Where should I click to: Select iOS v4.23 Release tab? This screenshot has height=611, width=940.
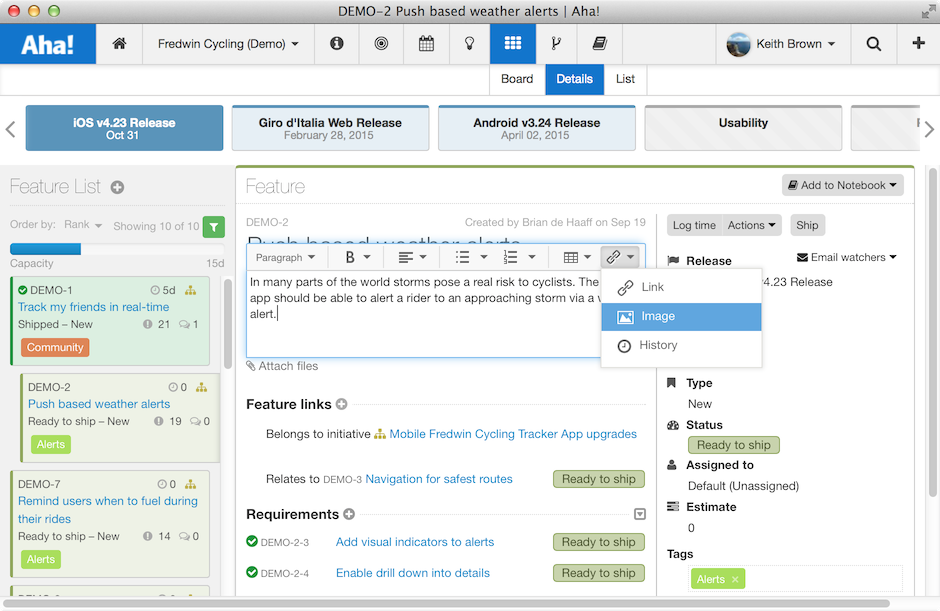coord(124,128)
